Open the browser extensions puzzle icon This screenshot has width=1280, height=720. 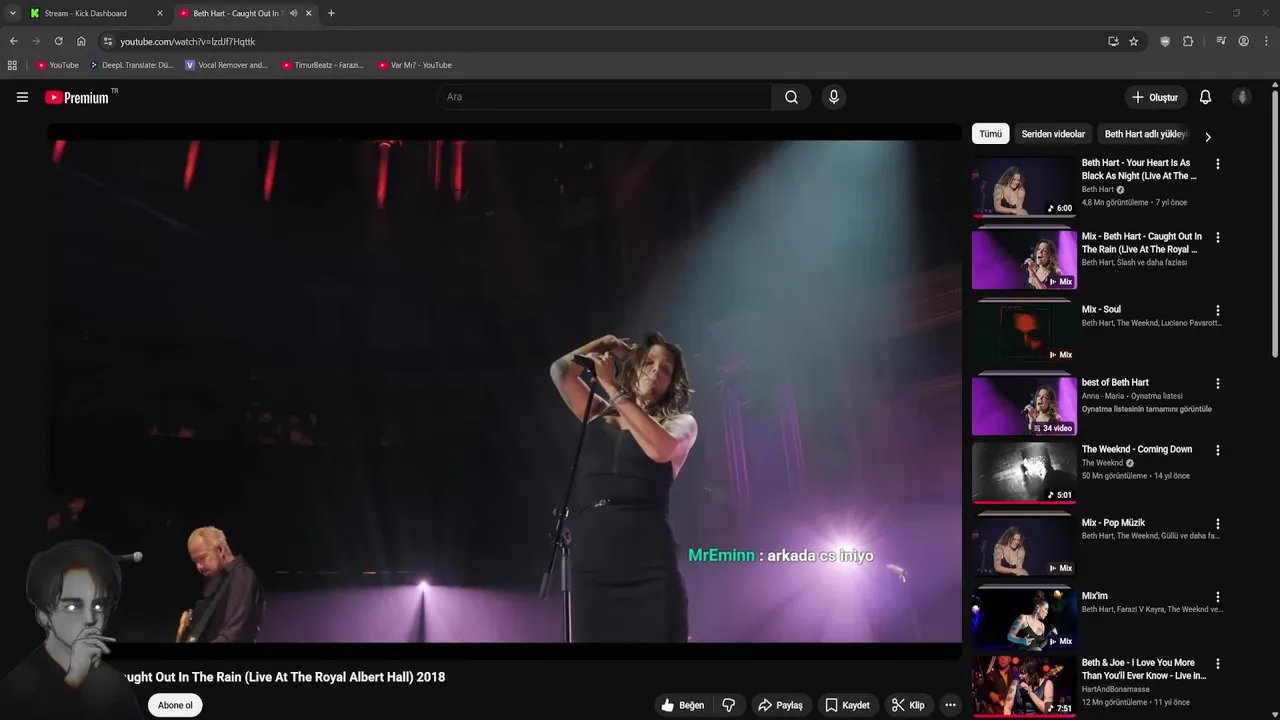1188,41
